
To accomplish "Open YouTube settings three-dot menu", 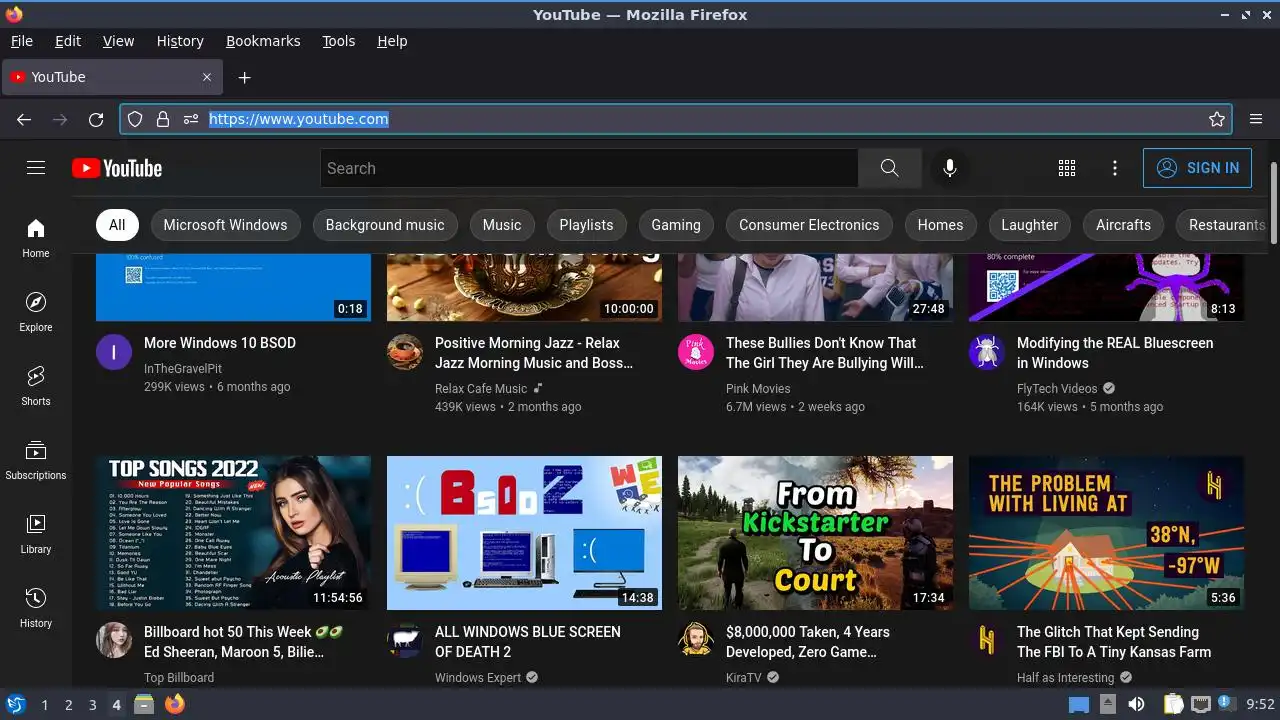I will pos(1115,168).
